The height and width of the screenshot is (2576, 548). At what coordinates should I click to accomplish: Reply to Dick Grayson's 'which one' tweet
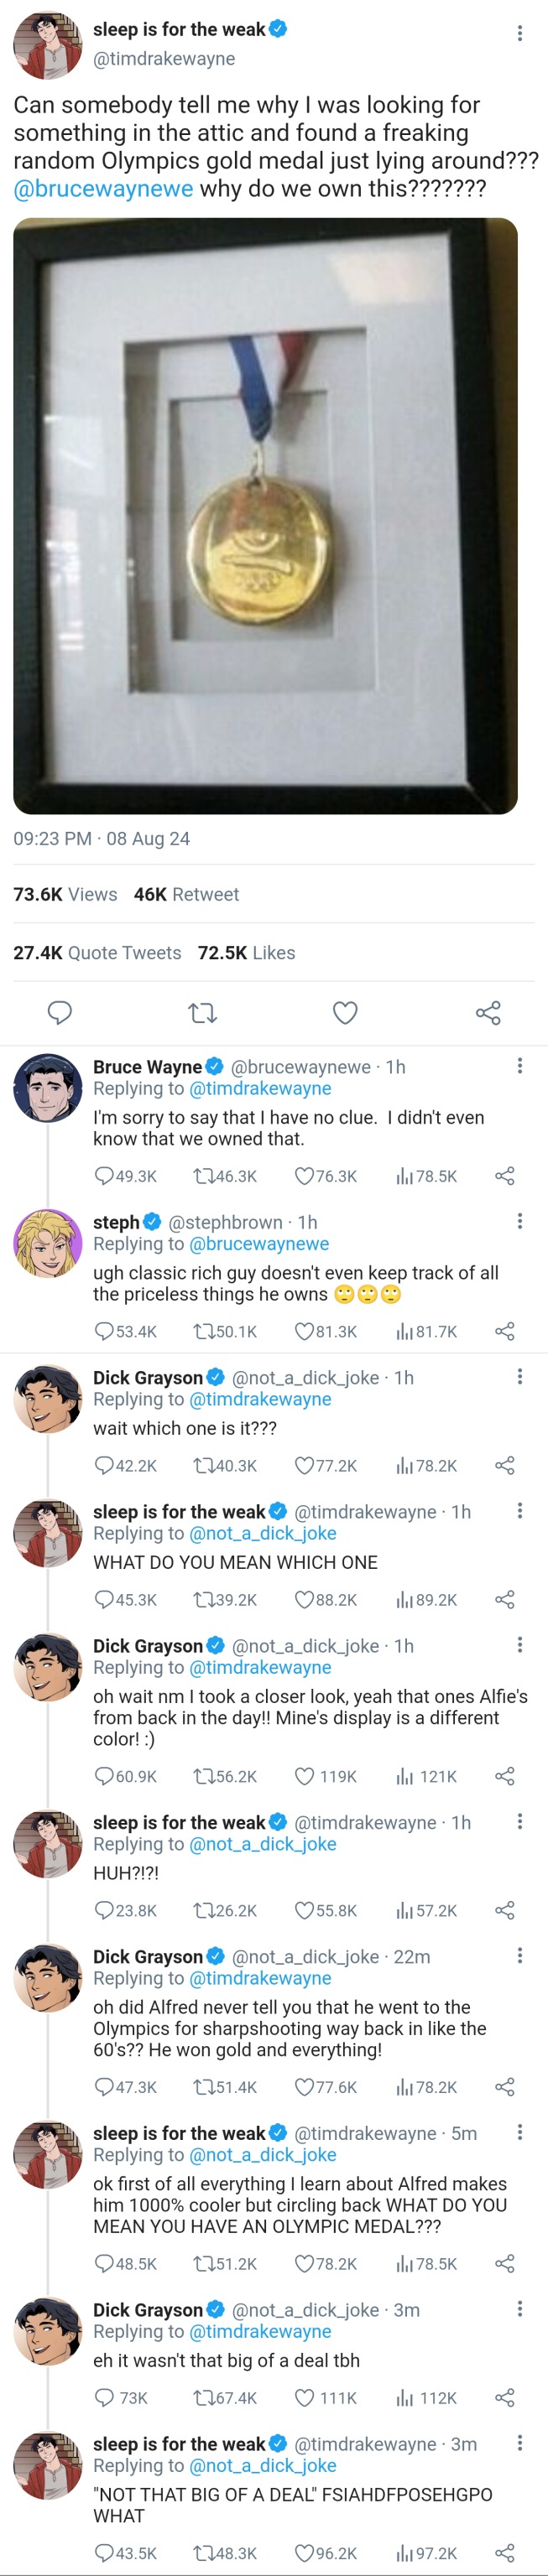pyautogui.click(x=104, y=1465)
